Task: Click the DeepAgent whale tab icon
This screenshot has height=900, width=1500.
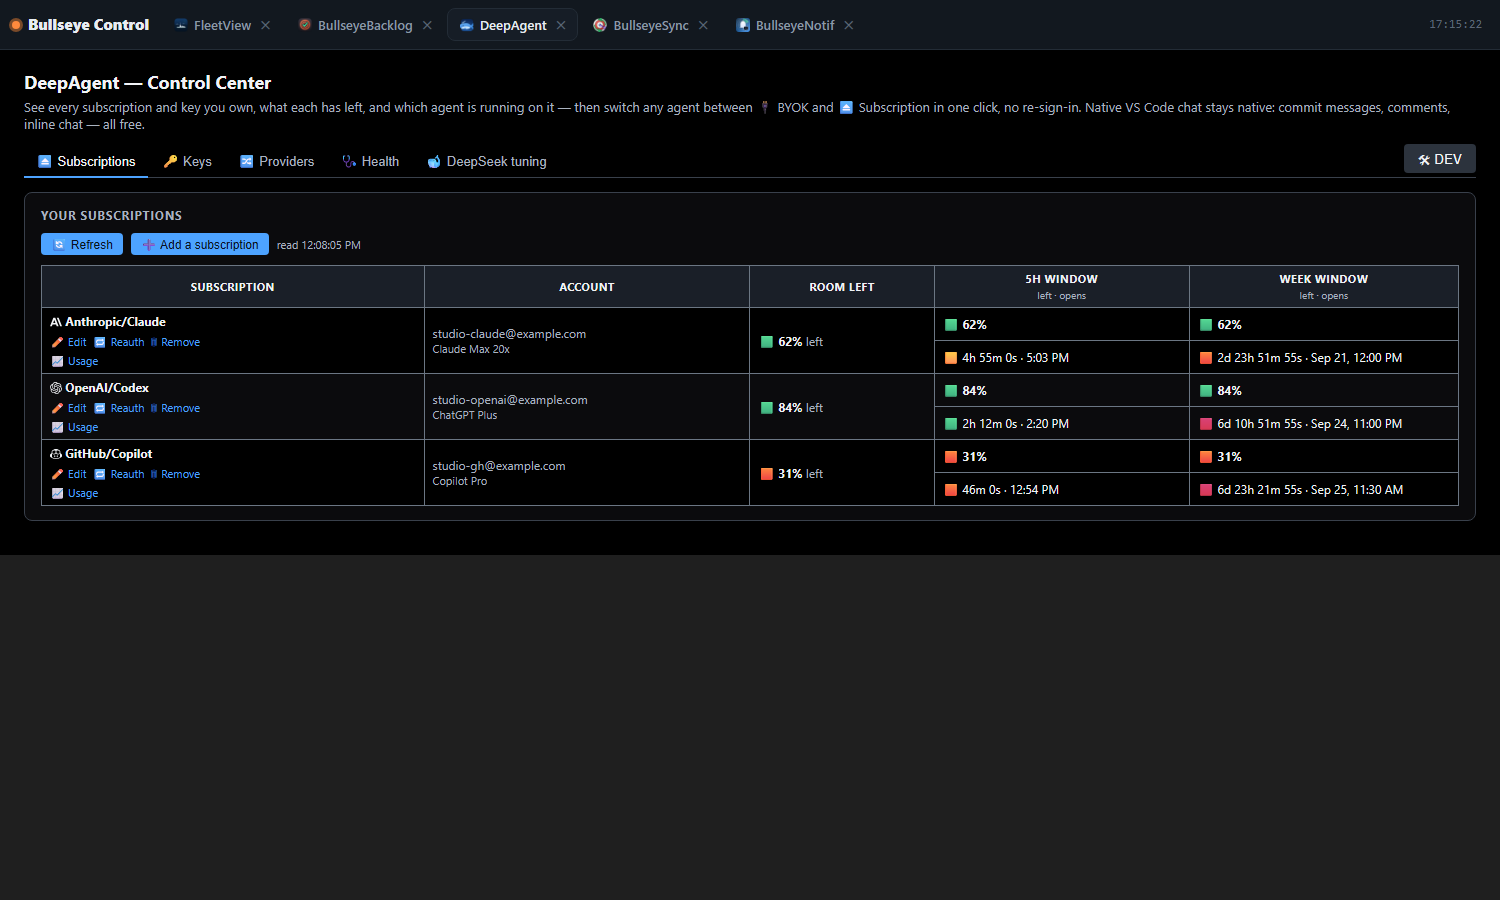Action: click(466, 25)
